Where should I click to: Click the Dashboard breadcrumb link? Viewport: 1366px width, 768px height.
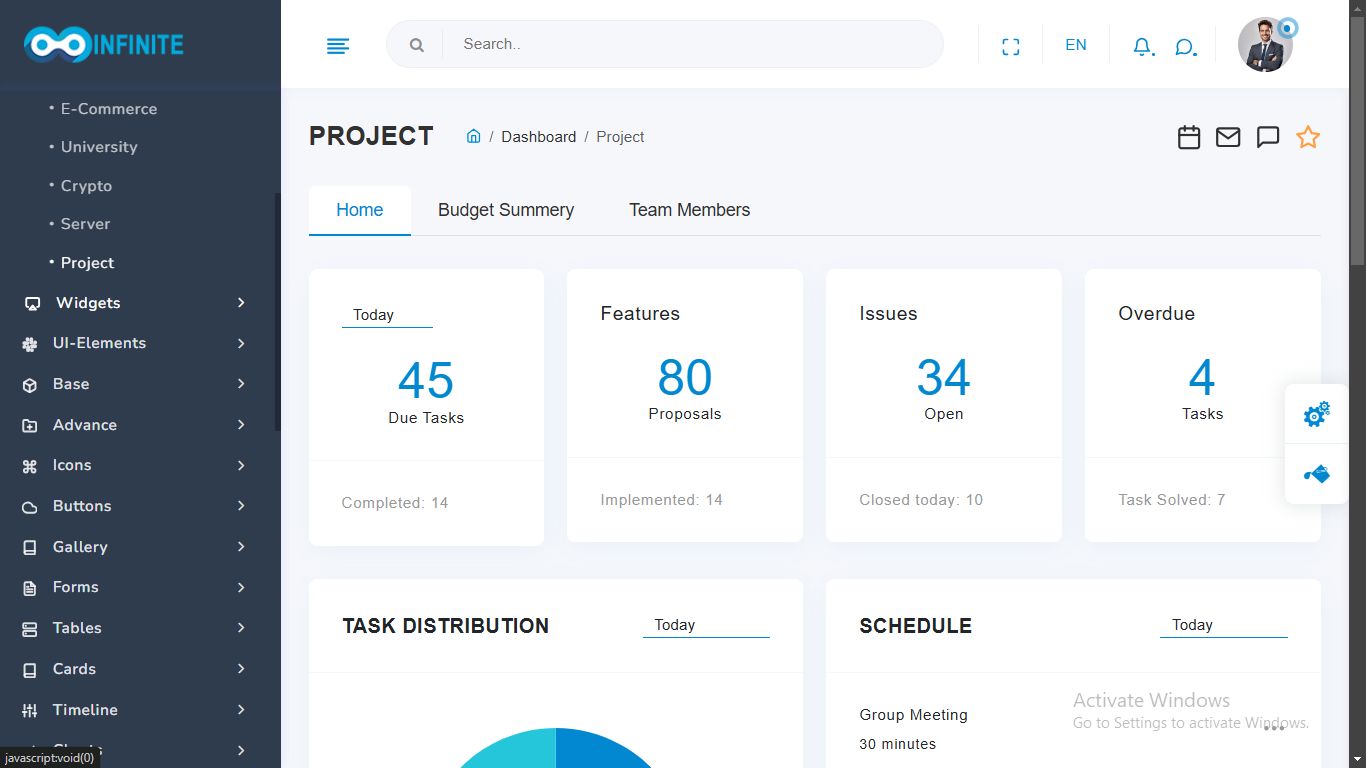[x=538, y=137]
